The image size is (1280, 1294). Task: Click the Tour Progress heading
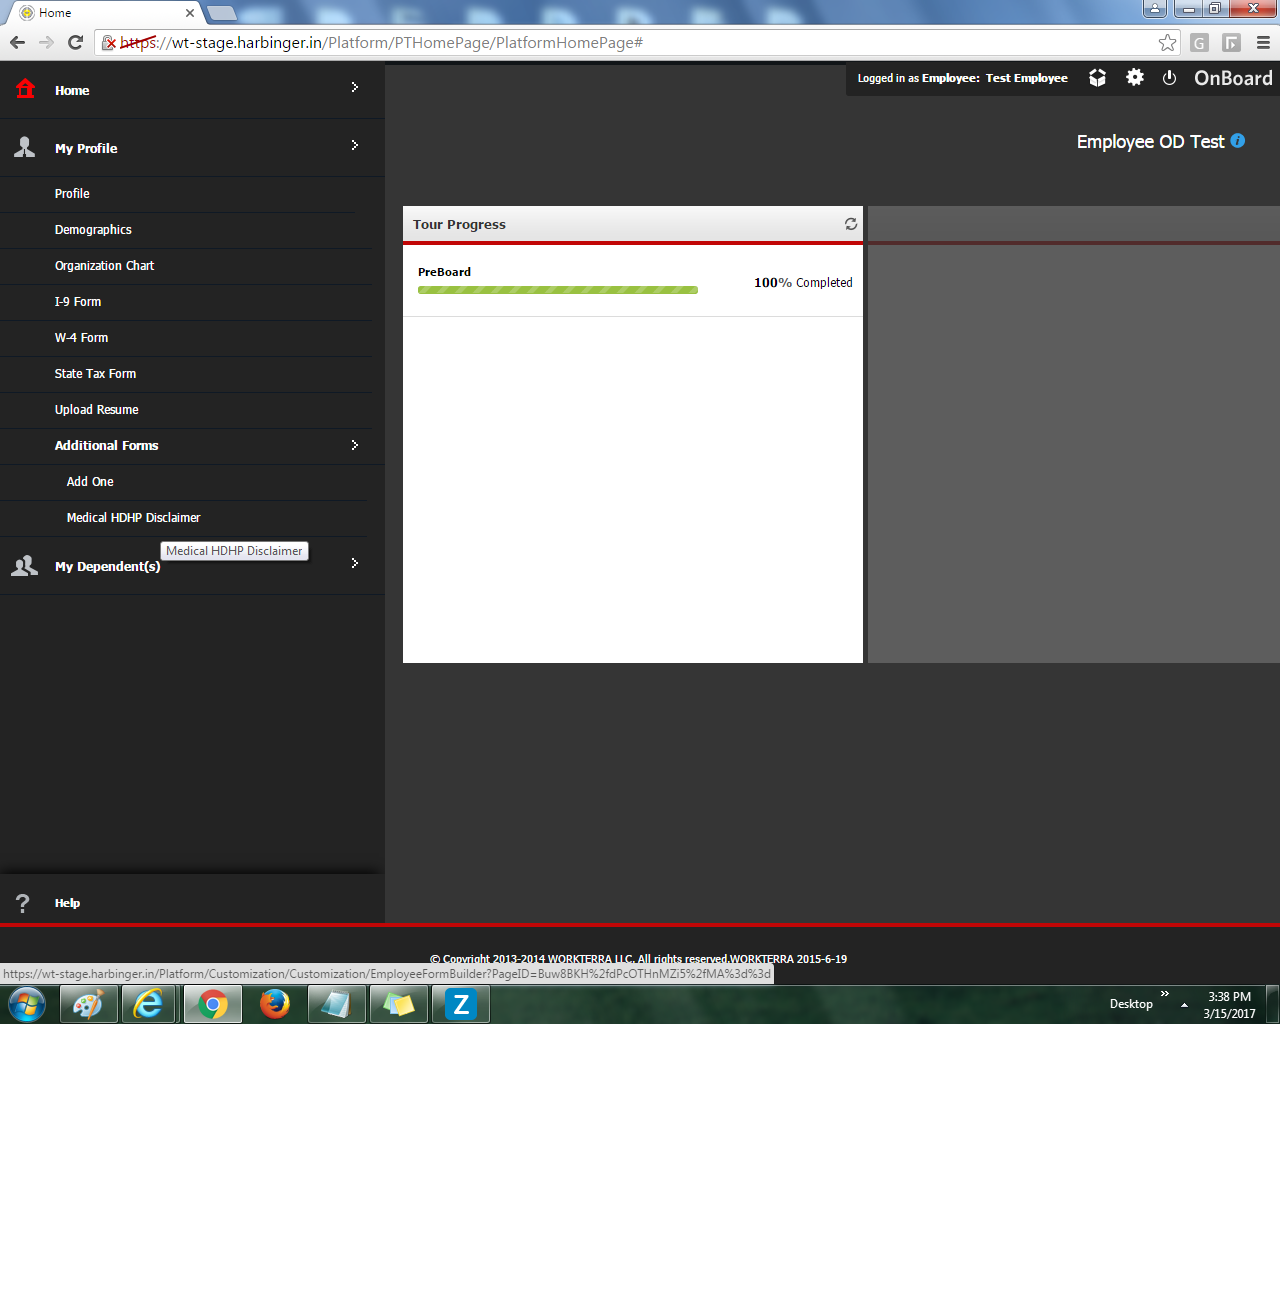tap(459, 224)
